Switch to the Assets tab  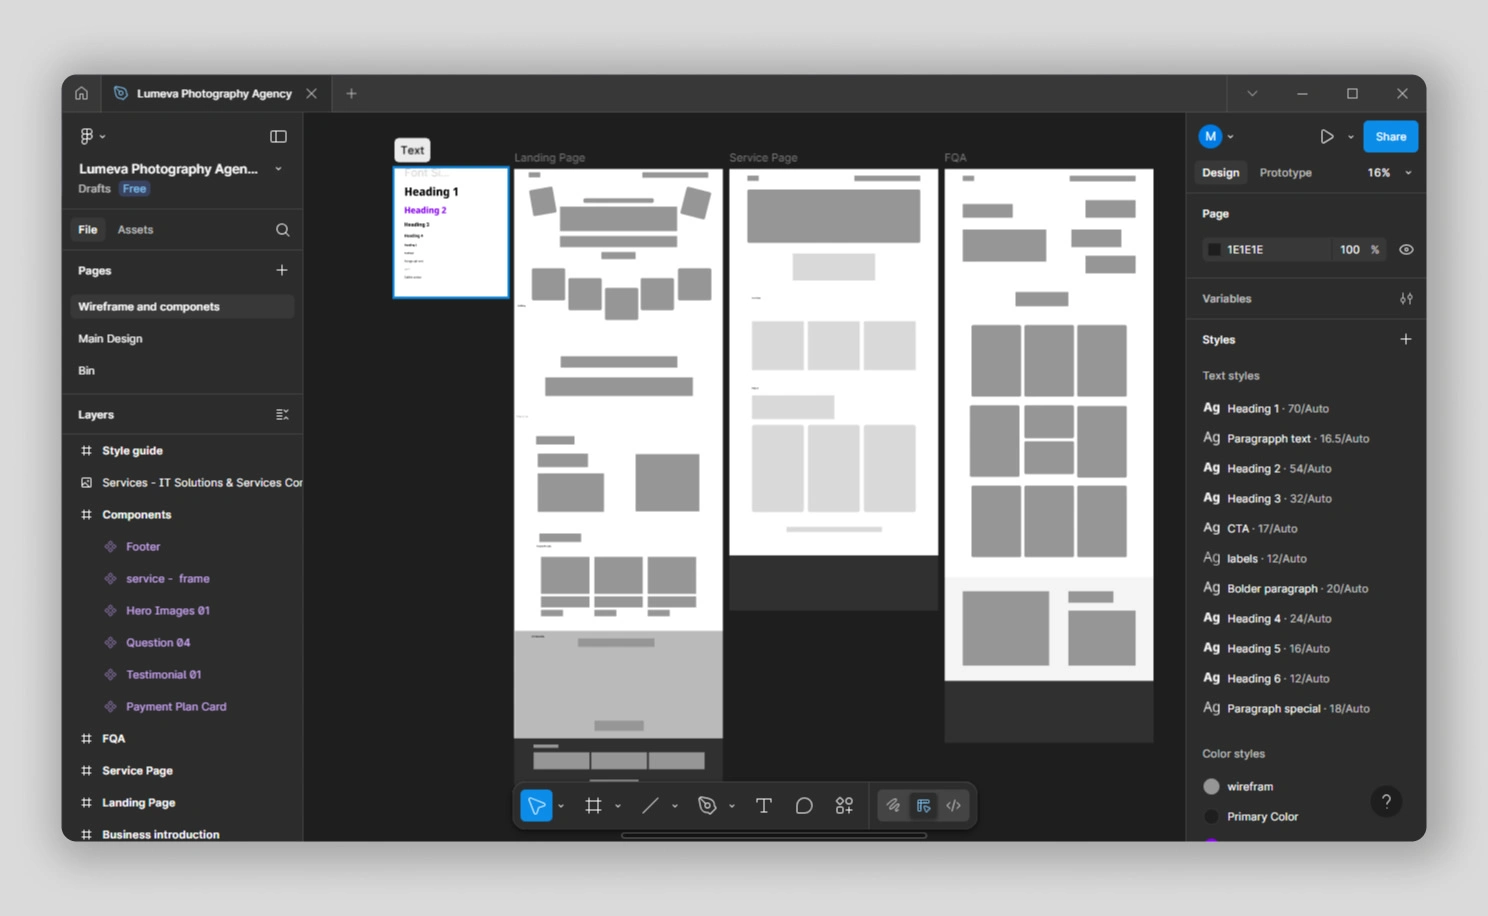point(135,229)
